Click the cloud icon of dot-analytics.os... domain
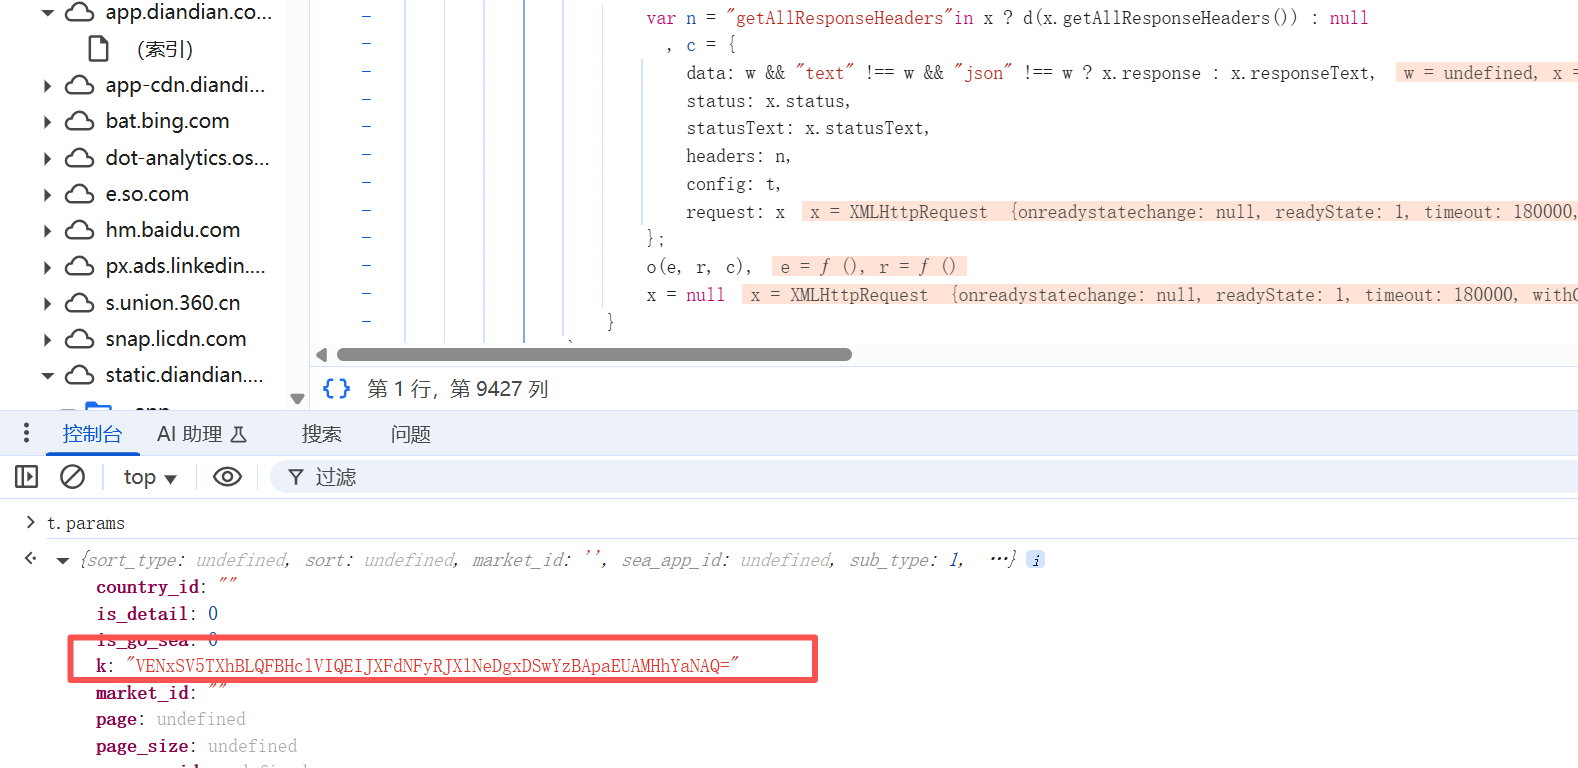Viewport: 1578px width, 768px height. pyautogui.click(x=80, y=158)
